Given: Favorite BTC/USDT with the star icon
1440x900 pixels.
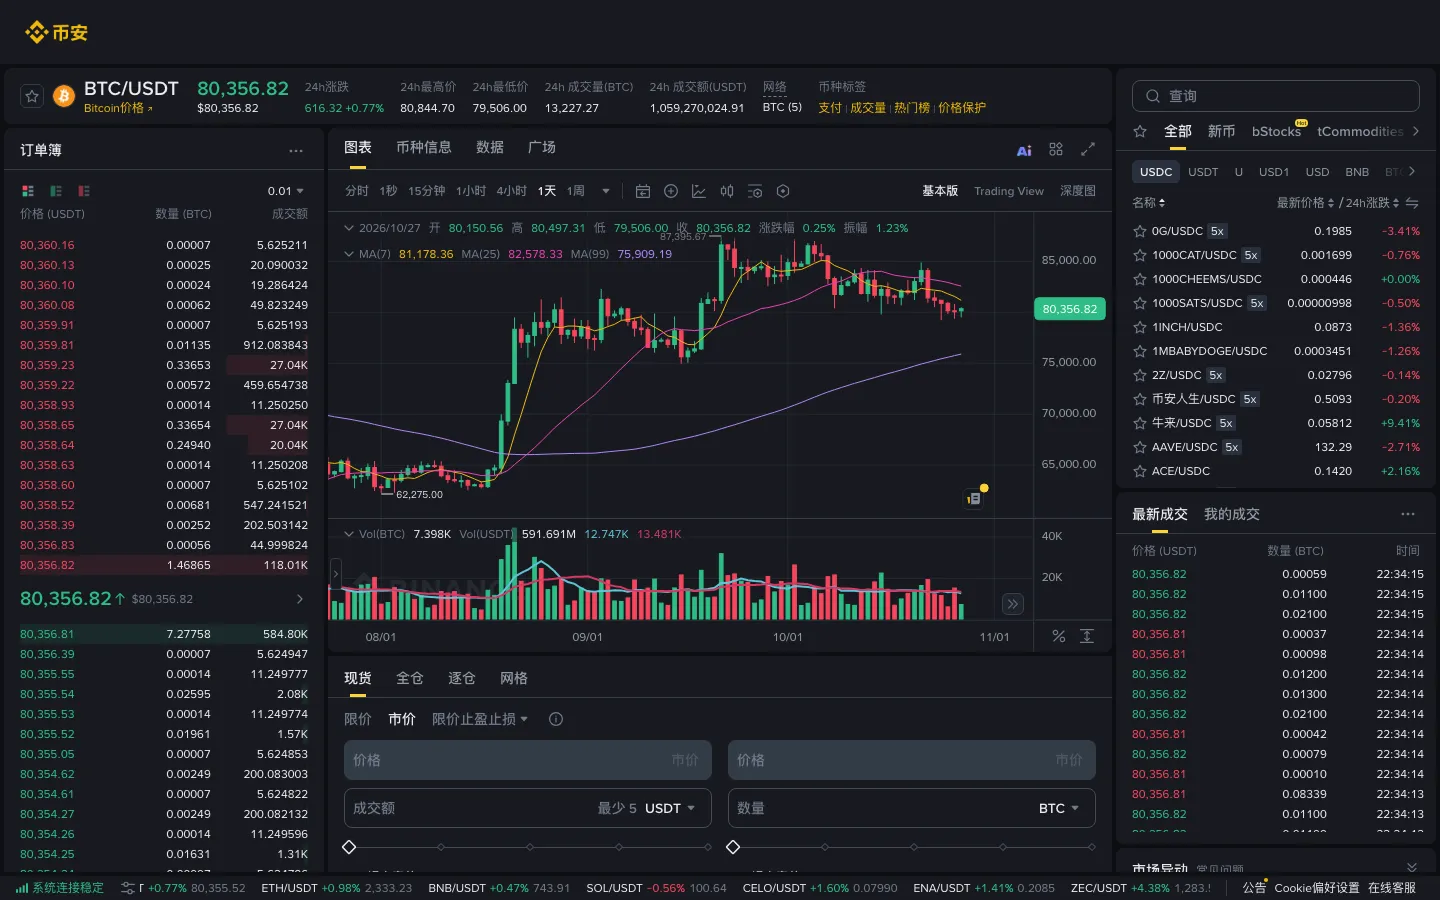Looking at the screenshot, I should [x=32, y=96].
